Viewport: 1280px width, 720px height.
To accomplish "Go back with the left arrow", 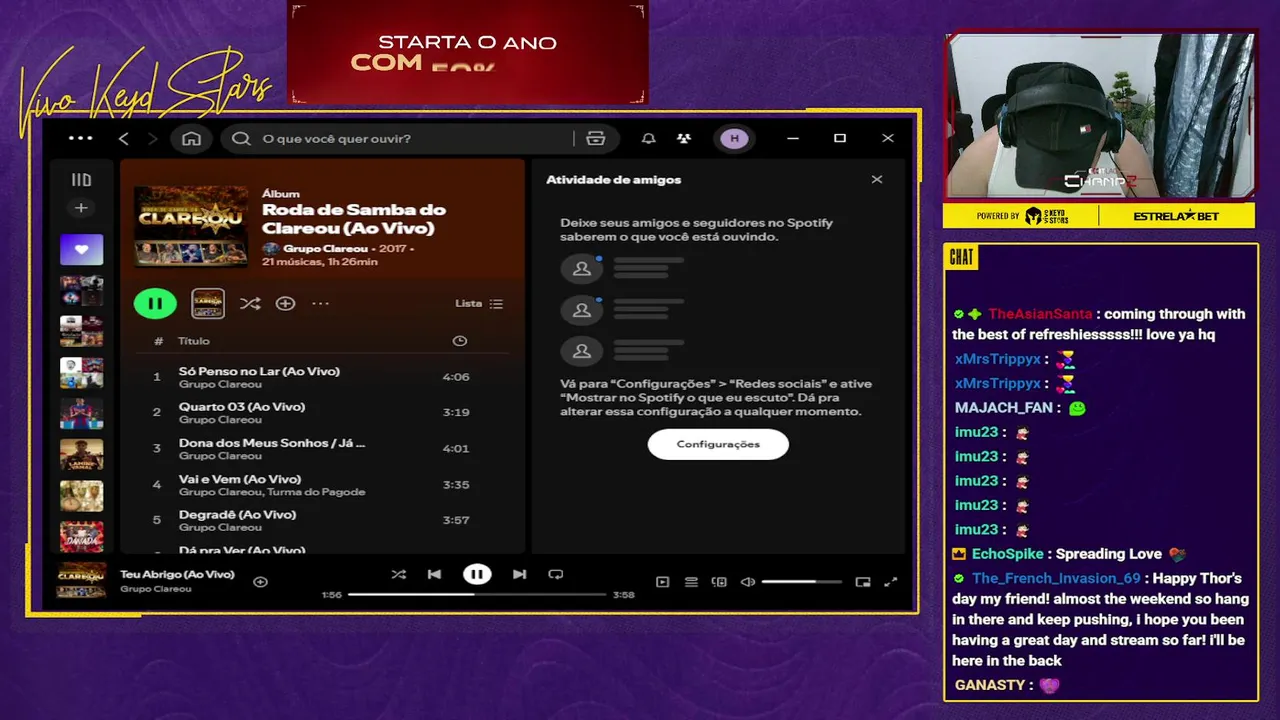I will pyautogui.click(x=124, y=139).
